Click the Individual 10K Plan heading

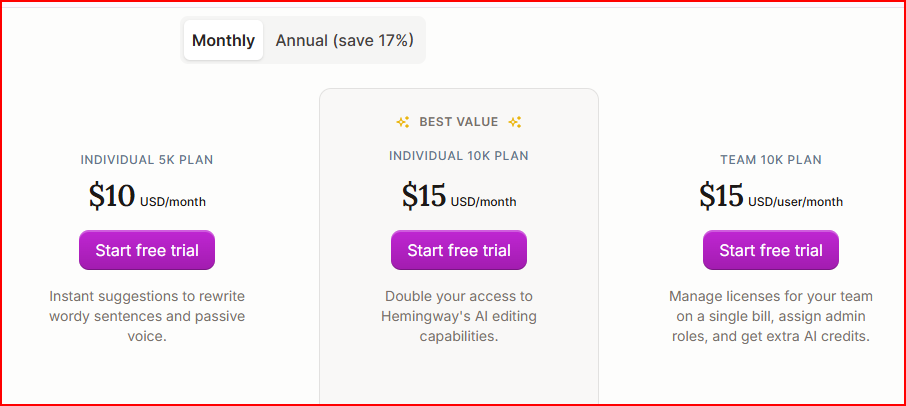pos(459,156)
